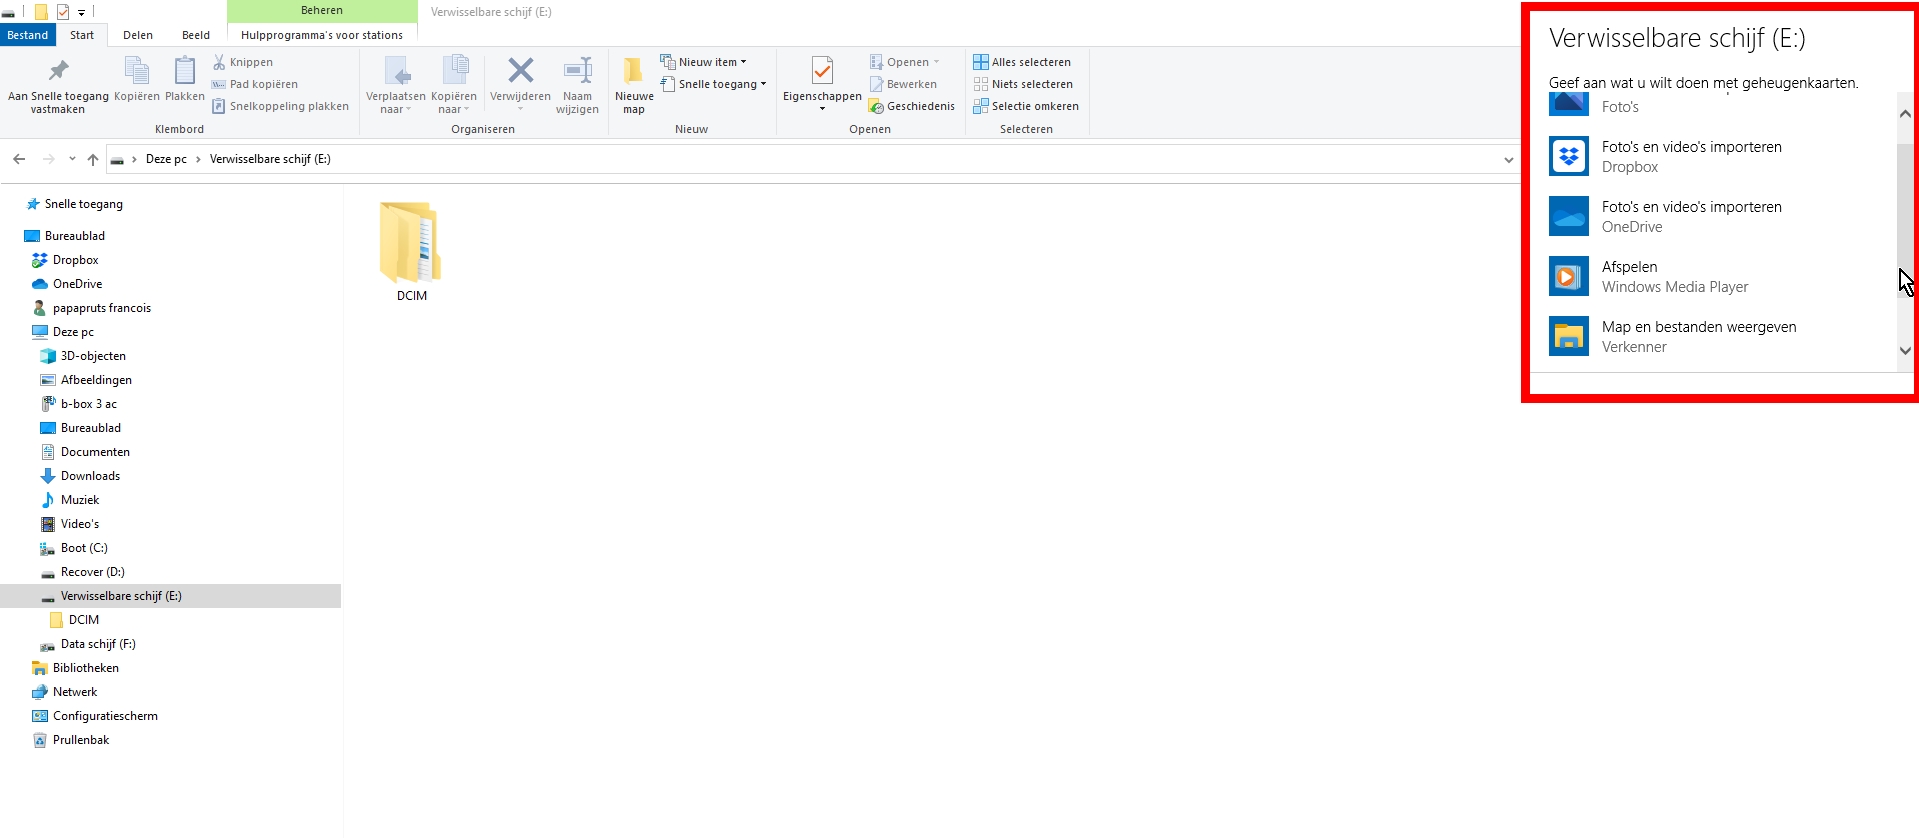Viewport: 1919px width, 838px height.
Task: Pin to Snelle toegang icon
Action: pyautogui.click(x=58, y=72)
